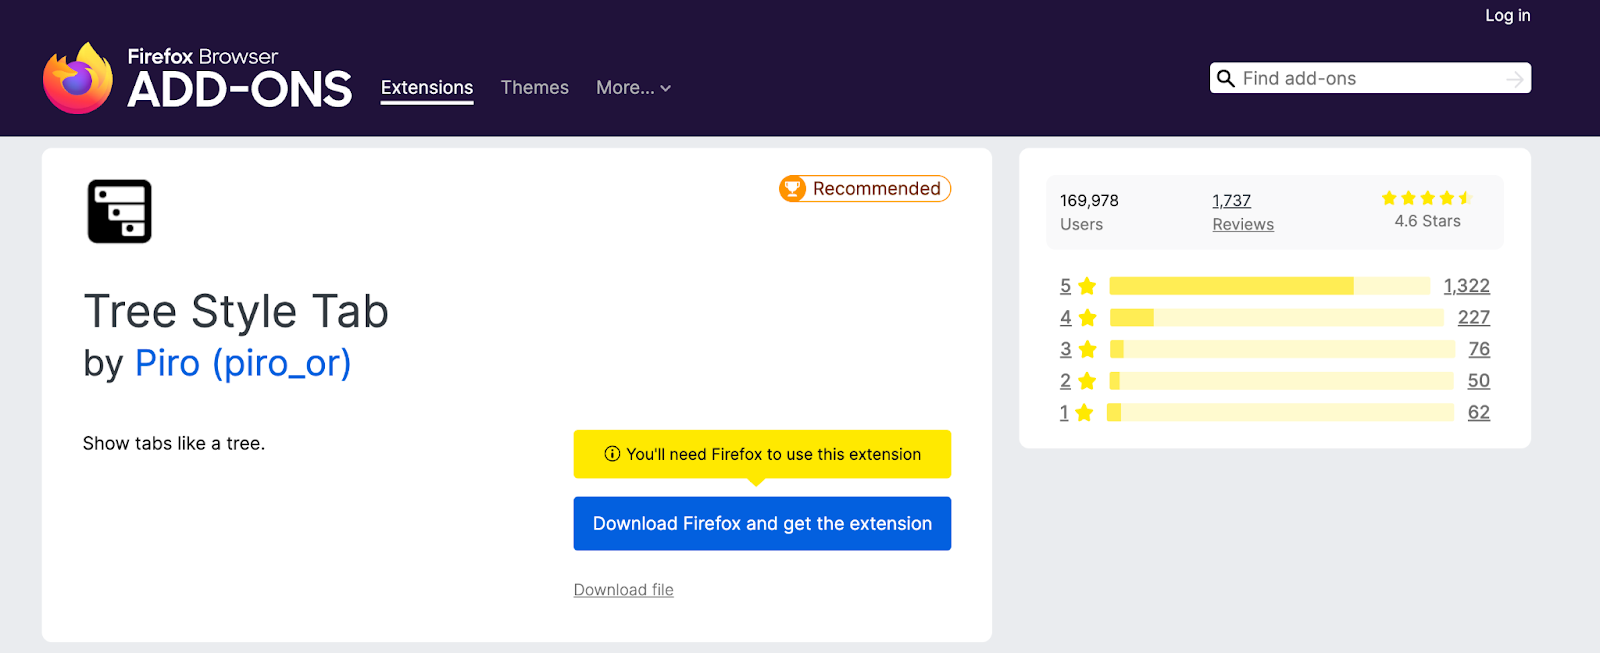Image resolution: width=1600 pixels, height=653 pixels.
Task: Open the 1,737 reviews count link
Action: pos(1232,201)
